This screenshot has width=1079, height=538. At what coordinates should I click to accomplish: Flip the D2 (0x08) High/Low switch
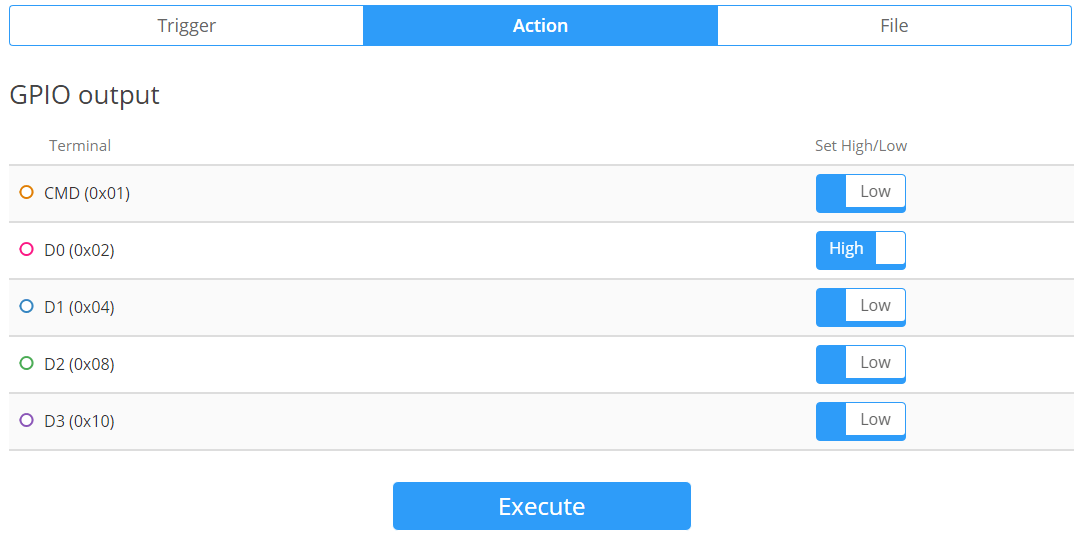point(860,364)
